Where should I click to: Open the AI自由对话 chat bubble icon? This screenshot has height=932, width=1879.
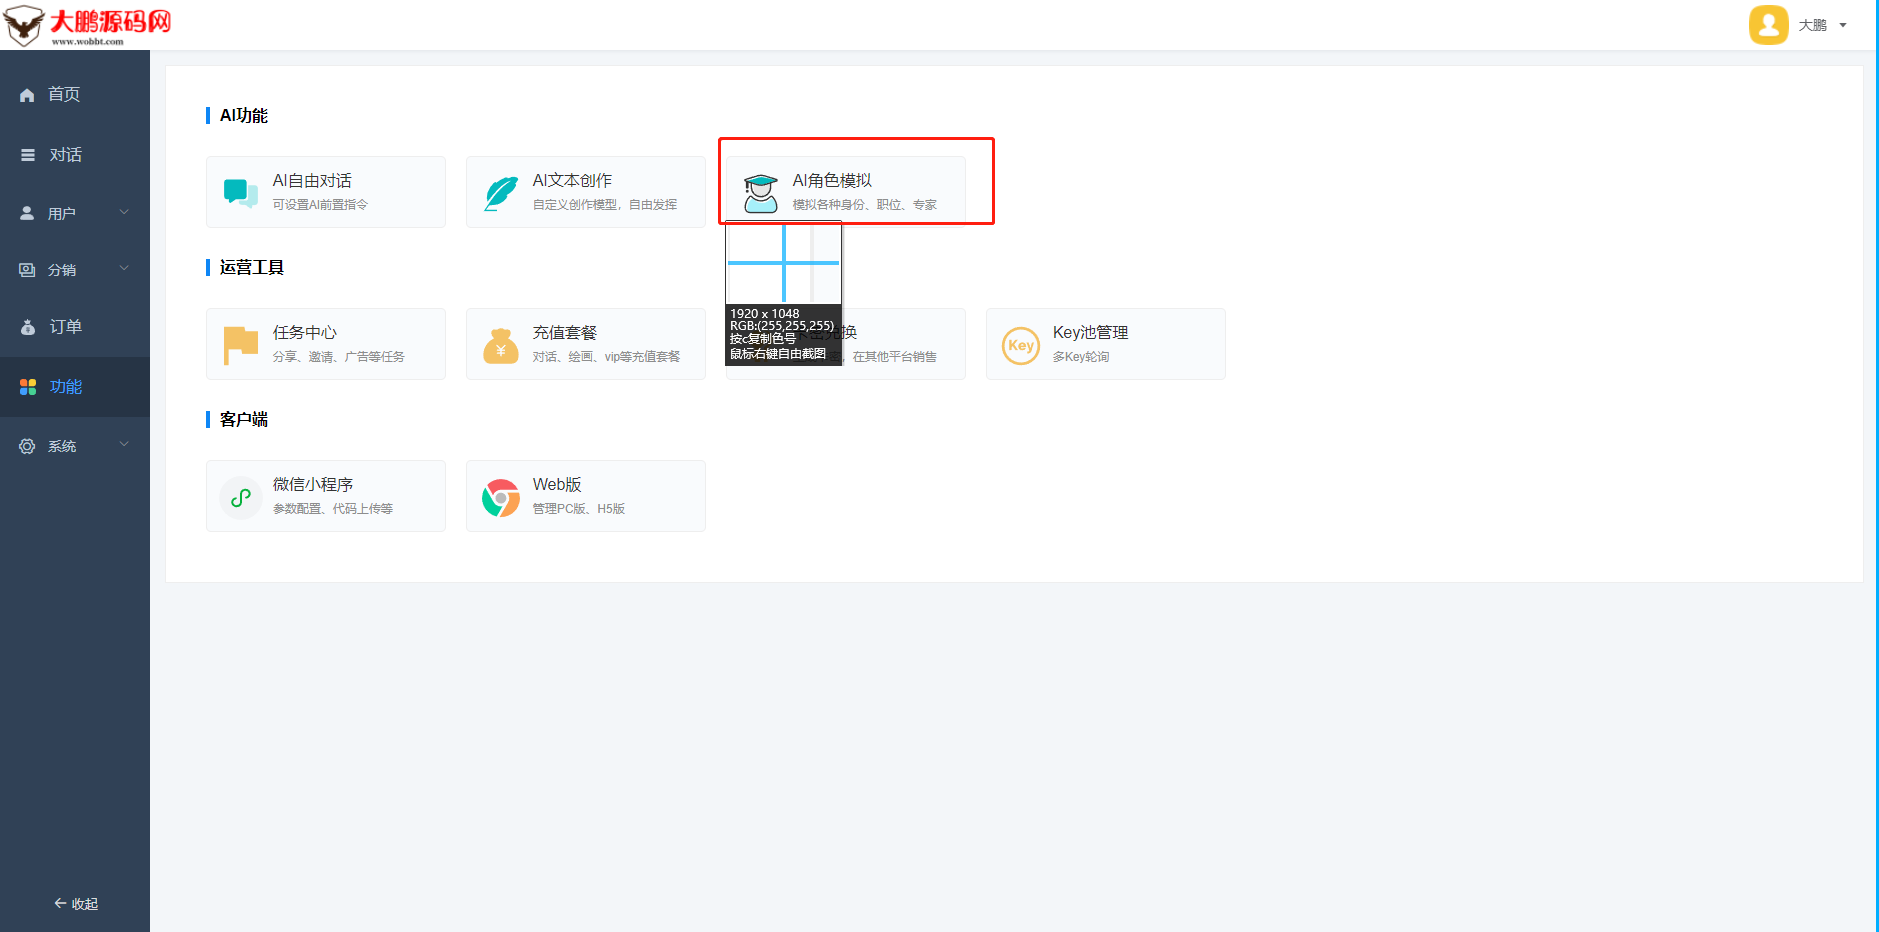point(240,192)
